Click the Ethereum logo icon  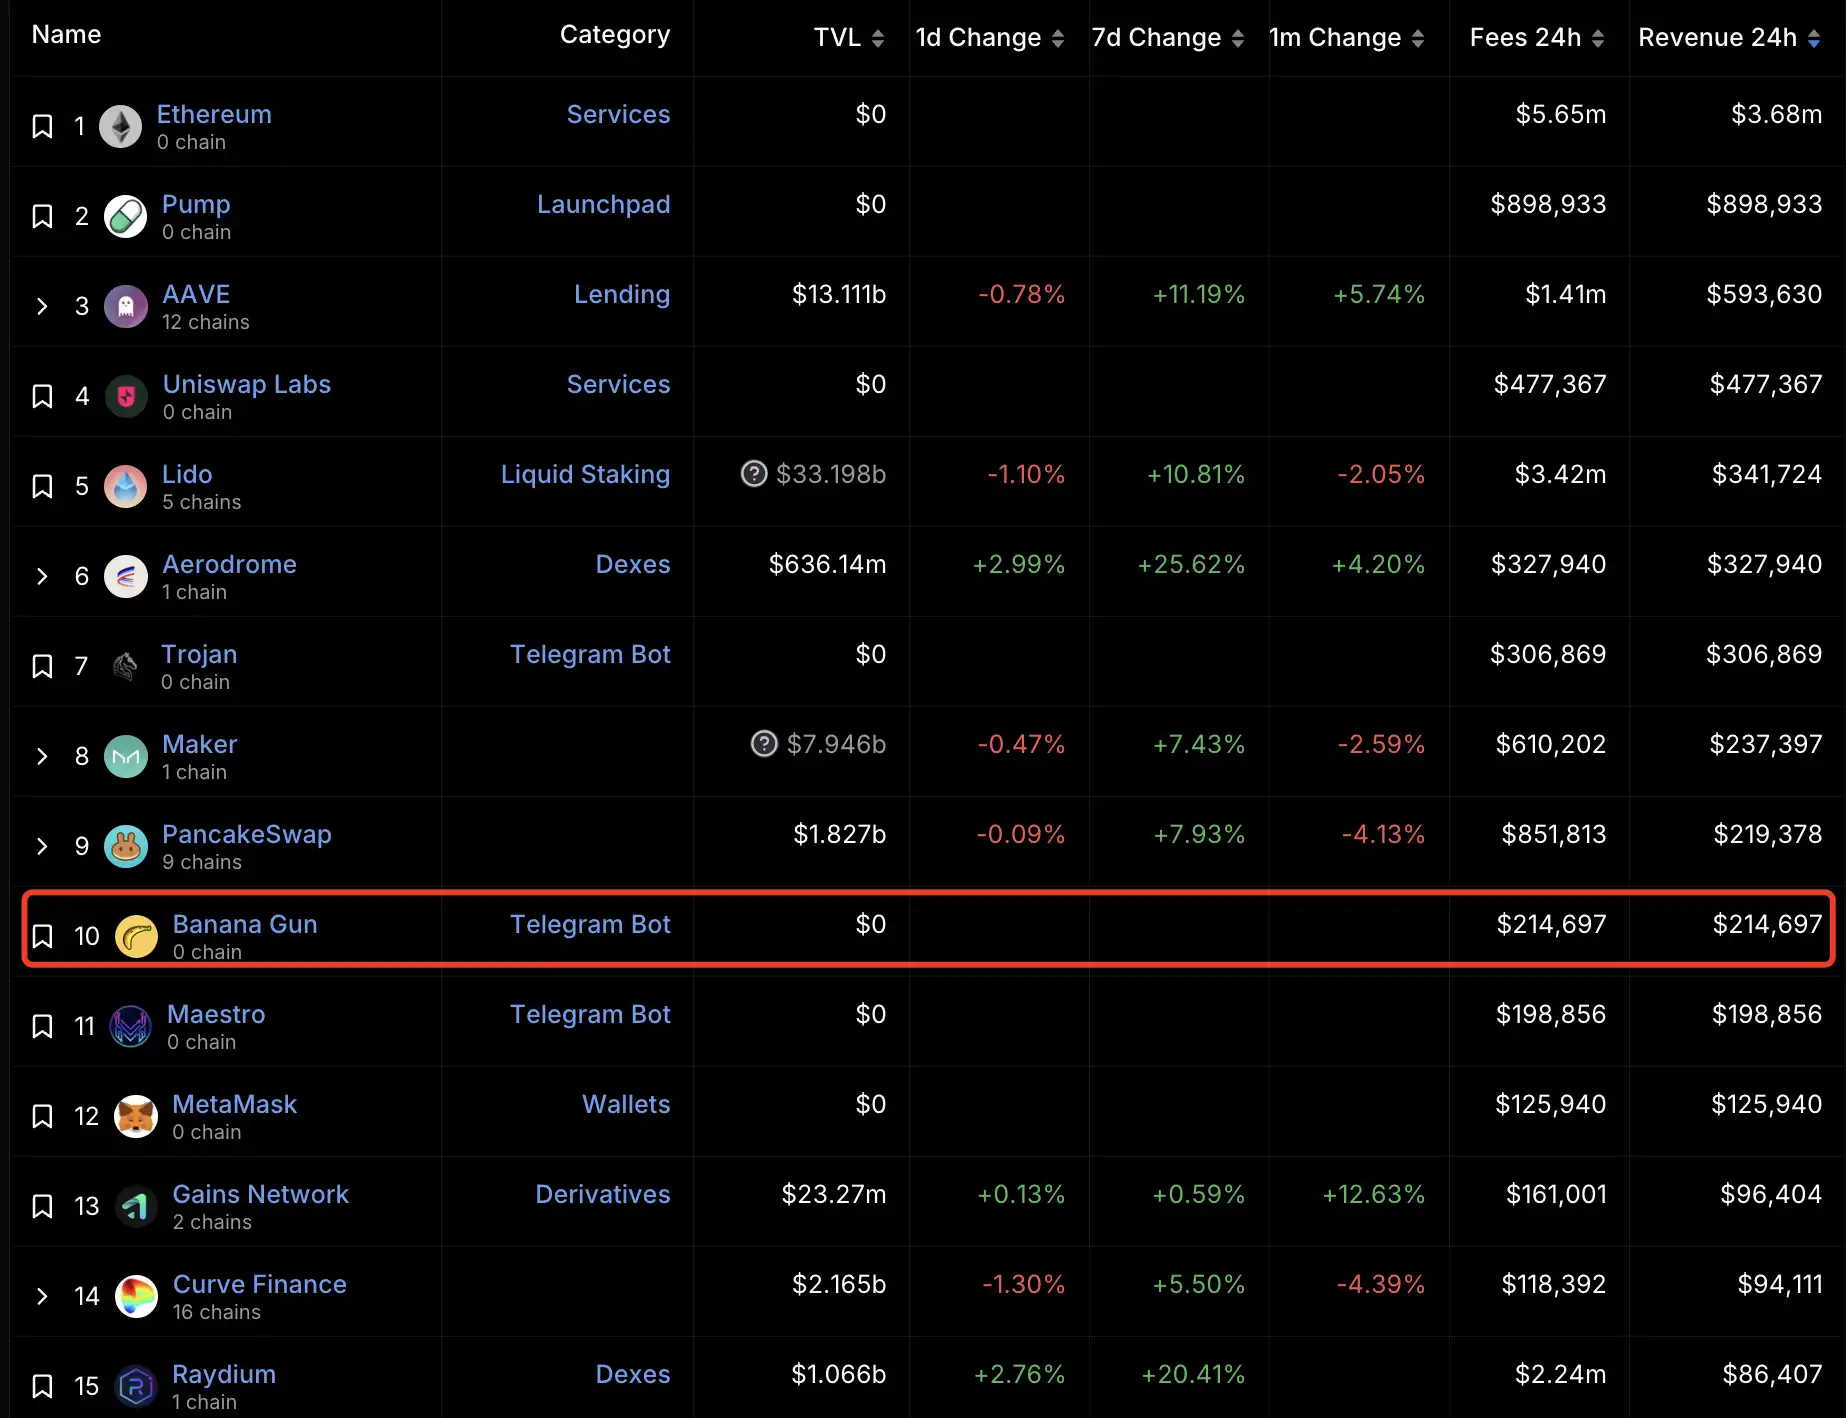121,127
